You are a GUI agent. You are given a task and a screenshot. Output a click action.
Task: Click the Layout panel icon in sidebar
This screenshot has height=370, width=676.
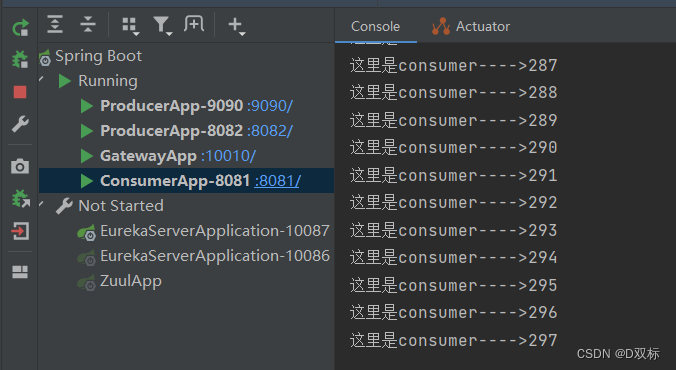[x=20, y=272]
